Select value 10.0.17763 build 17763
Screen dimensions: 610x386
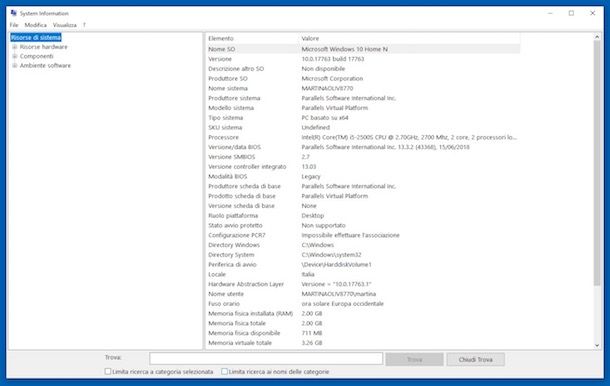[x=333, y=59]
